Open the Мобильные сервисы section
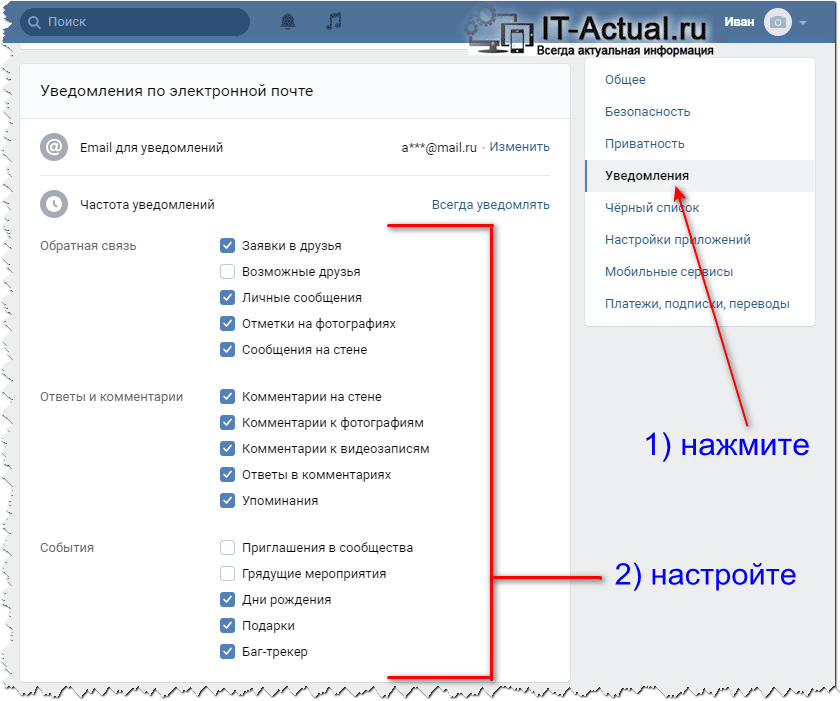Image resolution: width=840 pixels, height=701 pixels. 669,272
